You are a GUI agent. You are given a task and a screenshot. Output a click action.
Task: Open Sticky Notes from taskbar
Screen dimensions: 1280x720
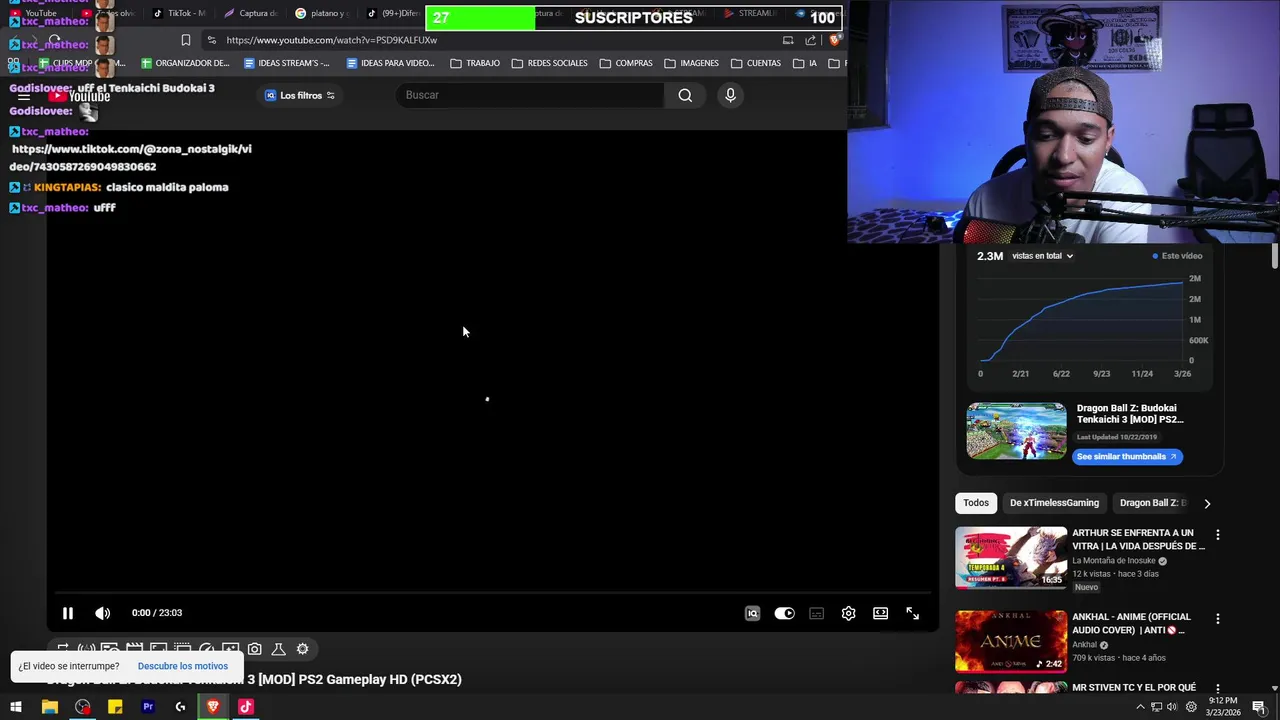(115, 707)
